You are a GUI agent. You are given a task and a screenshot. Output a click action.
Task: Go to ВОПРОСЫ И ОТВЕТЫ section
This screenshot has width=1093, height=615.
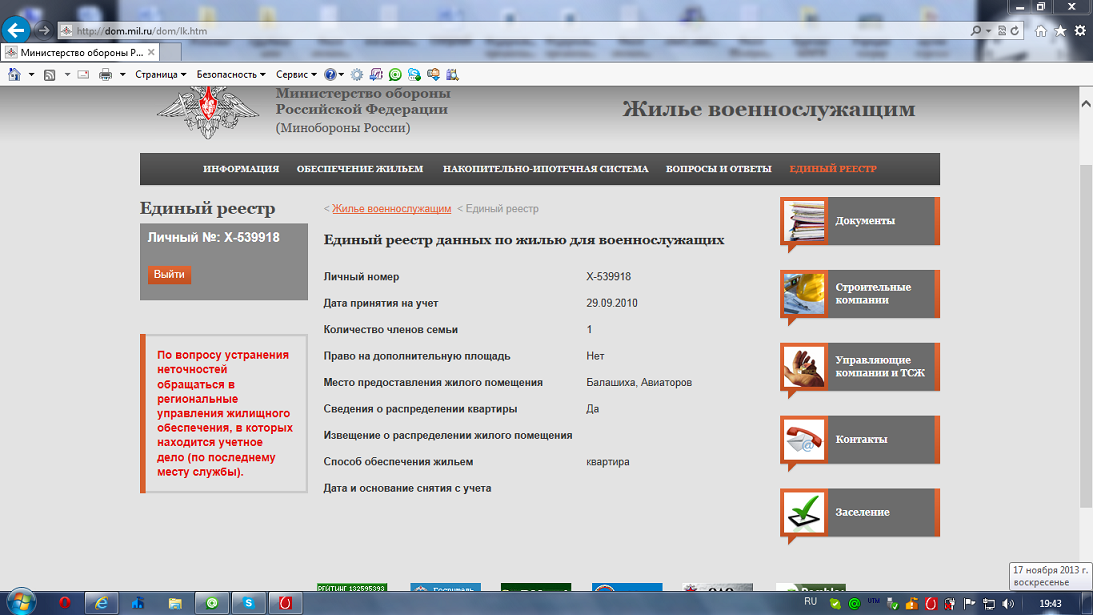pyautogui.click(x=718, y=169)
